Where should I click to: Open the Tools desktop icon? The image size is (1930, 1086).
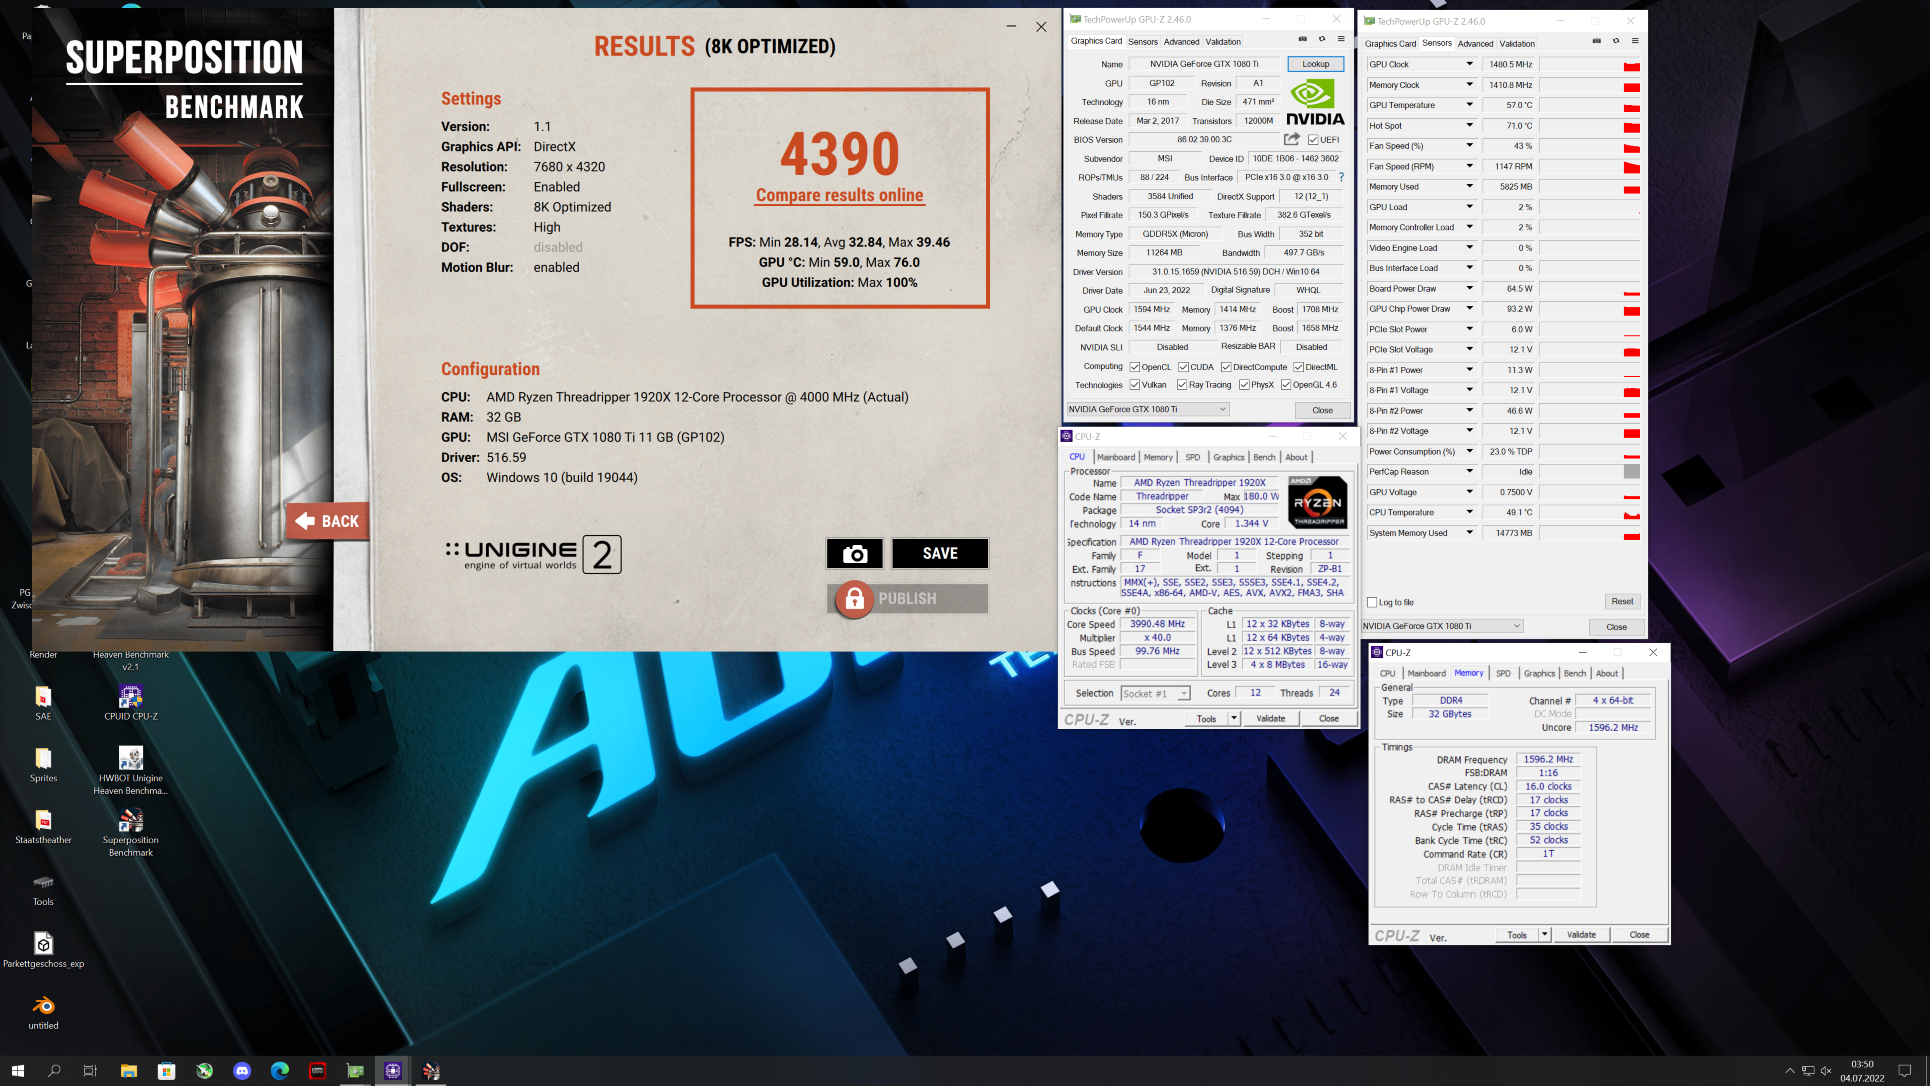43,888
